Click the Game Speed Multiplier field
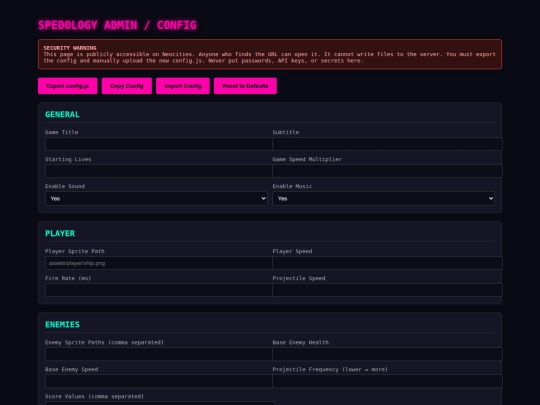Image resolution: width=540 pixels, height=405 pixels. tap(387, 171)
